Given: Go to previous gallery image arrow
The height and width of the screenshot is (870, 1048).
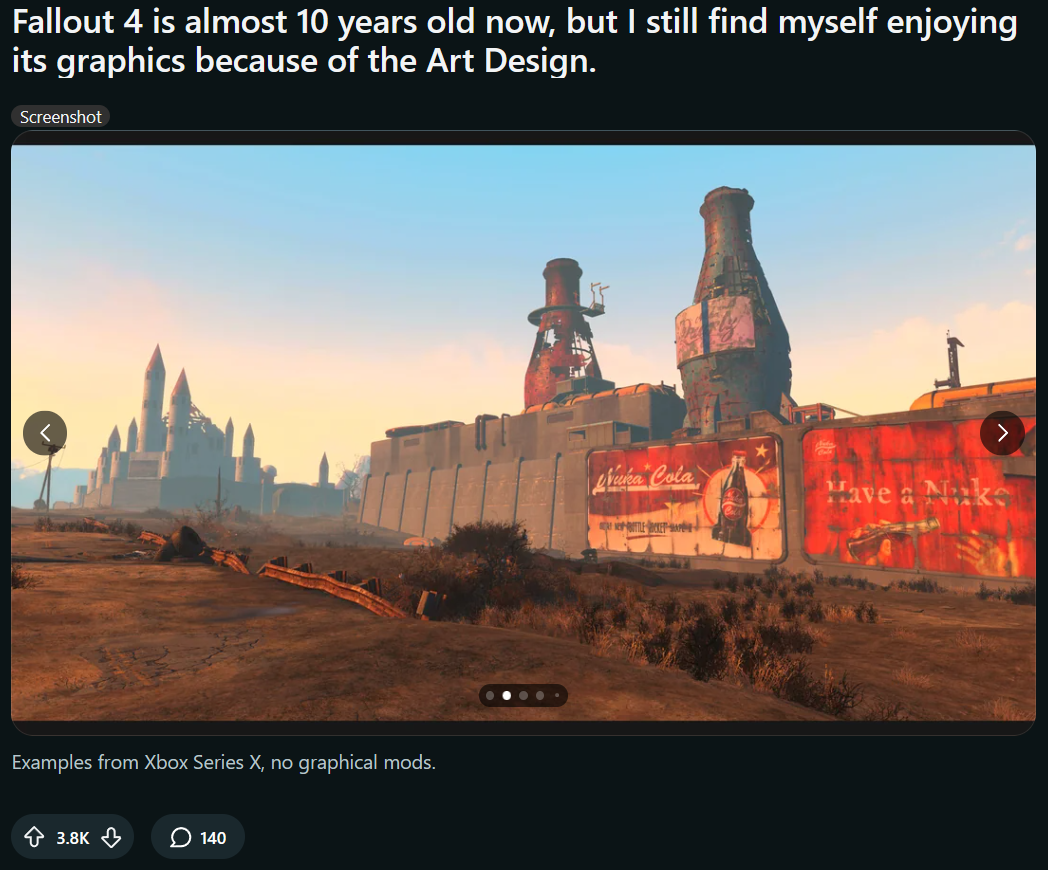Looking at the screenshot, I should tap(45, 433).
